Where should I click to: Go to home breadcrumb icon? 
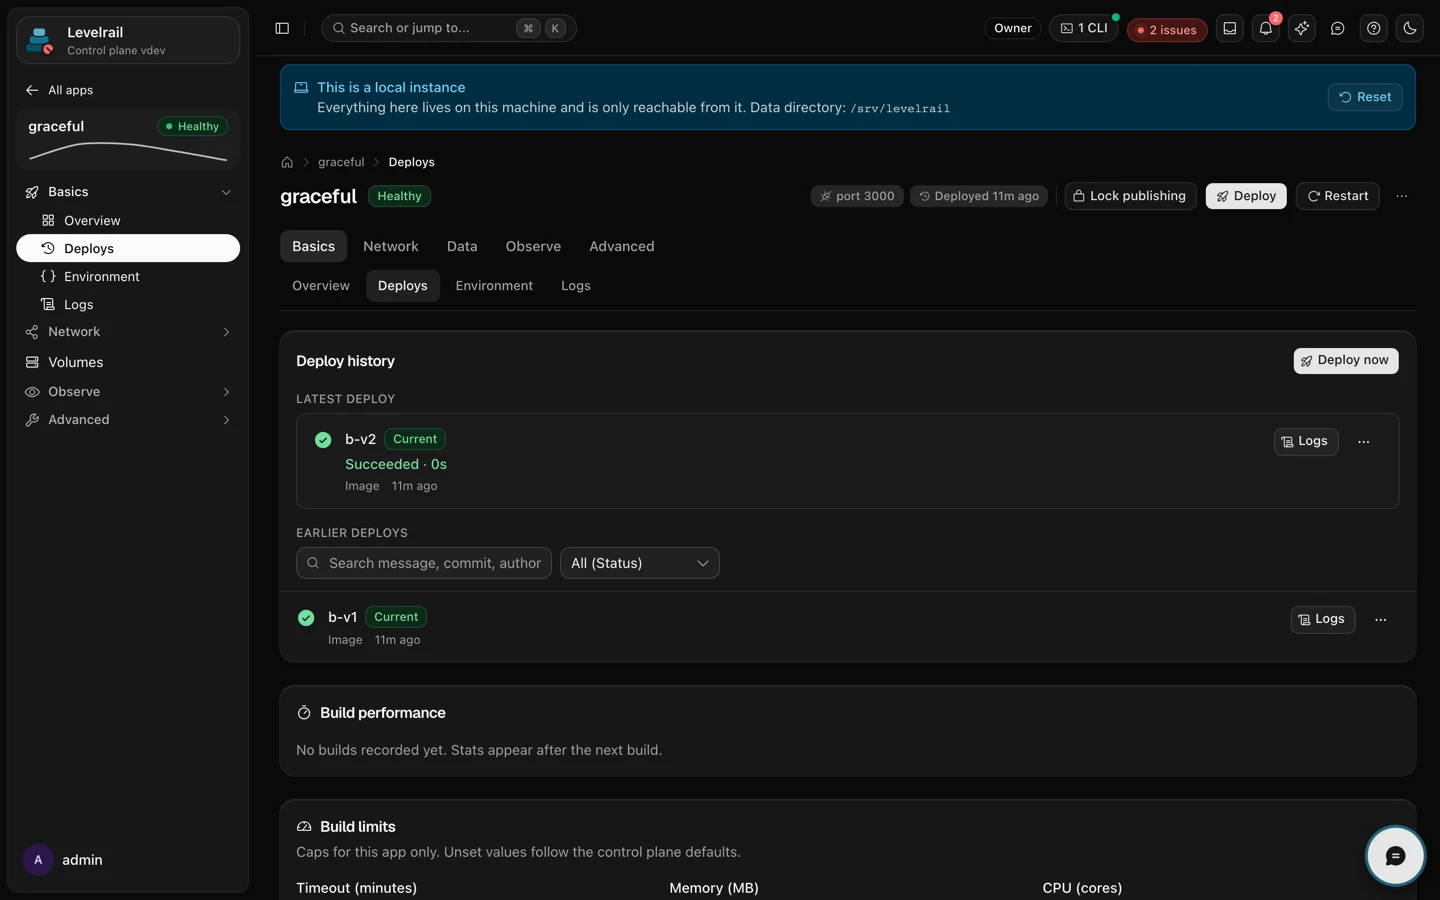click(x=287, y=162)
